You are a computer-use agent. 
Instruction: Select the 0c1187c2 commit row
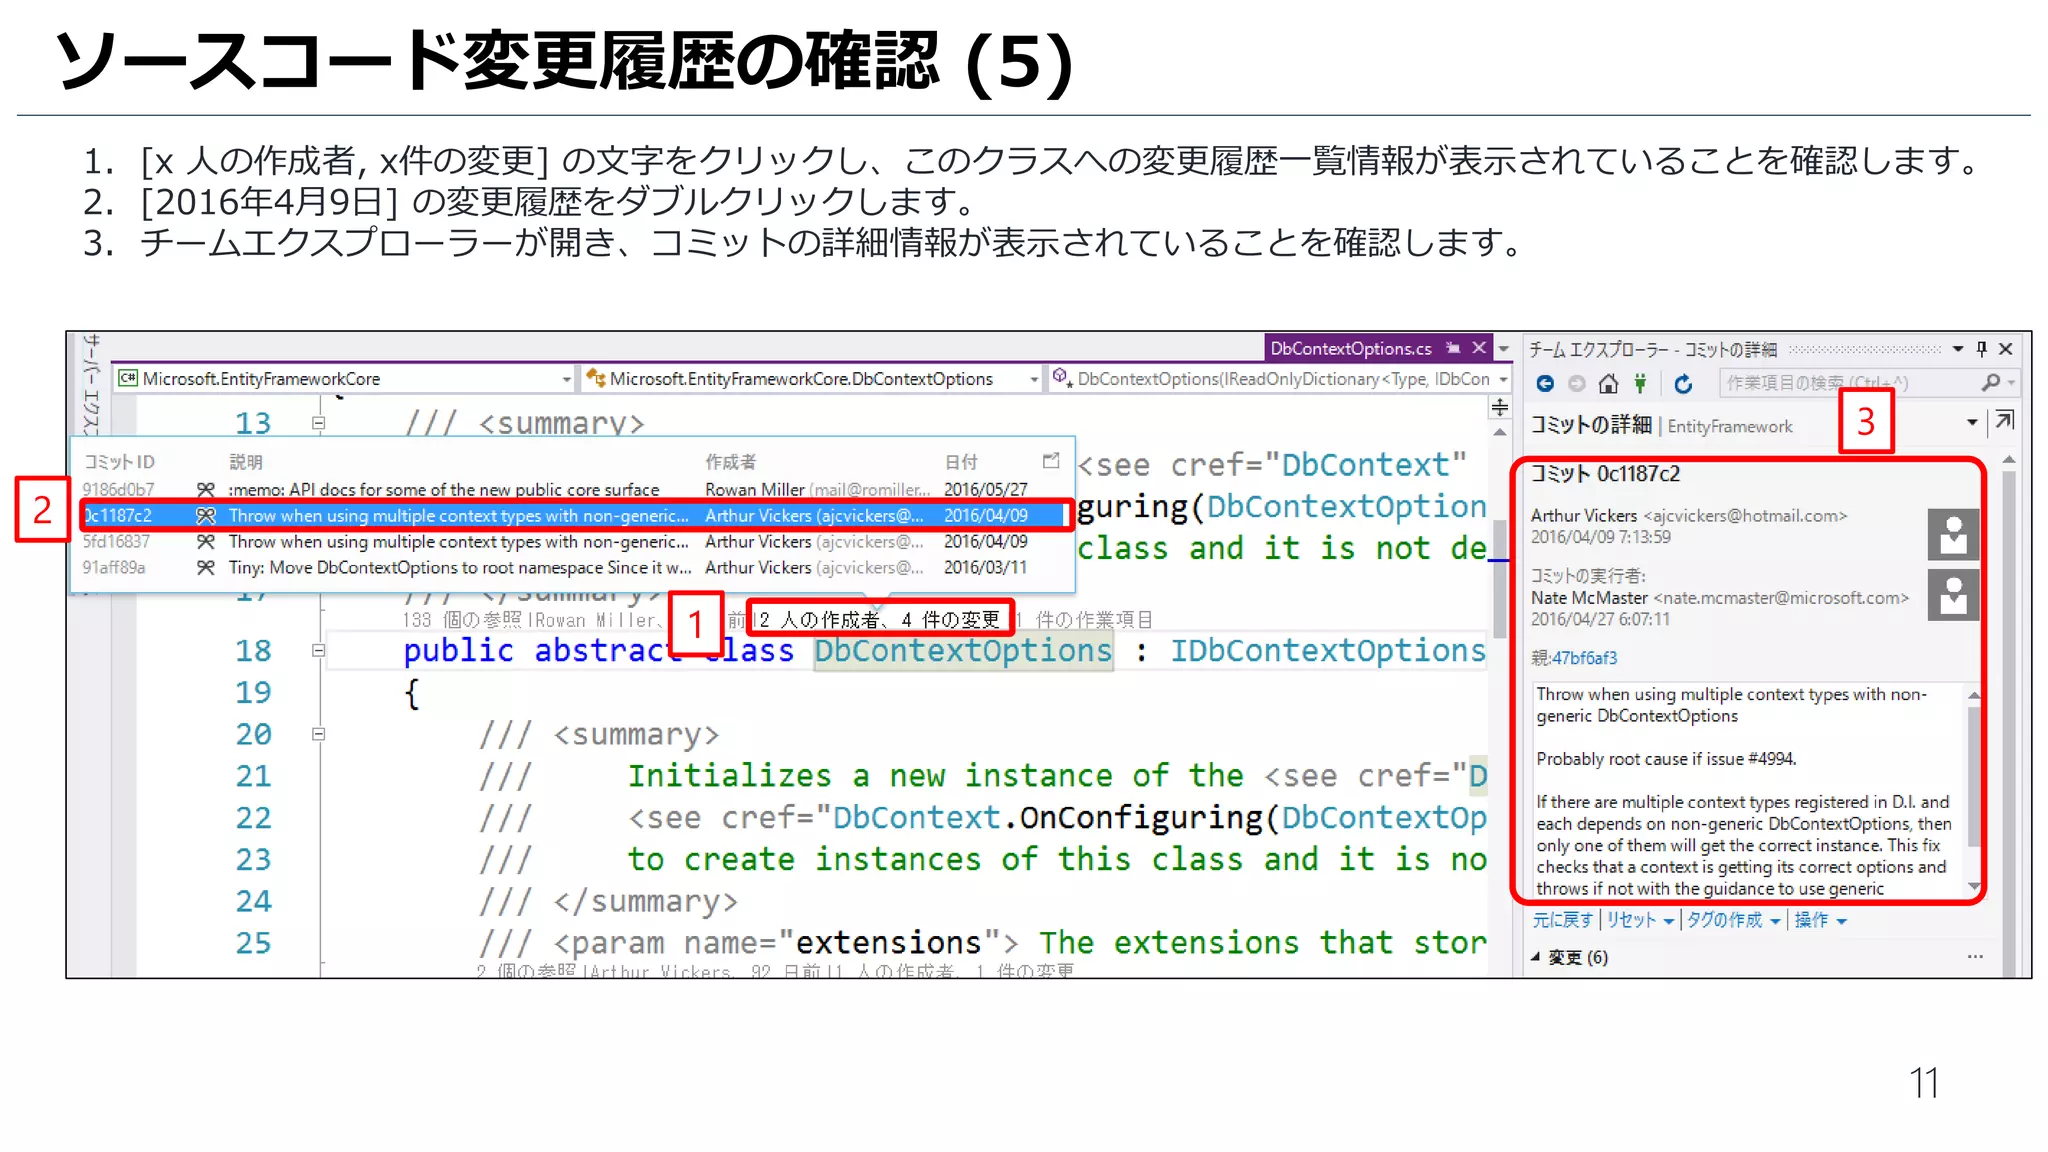click(573, 515)
